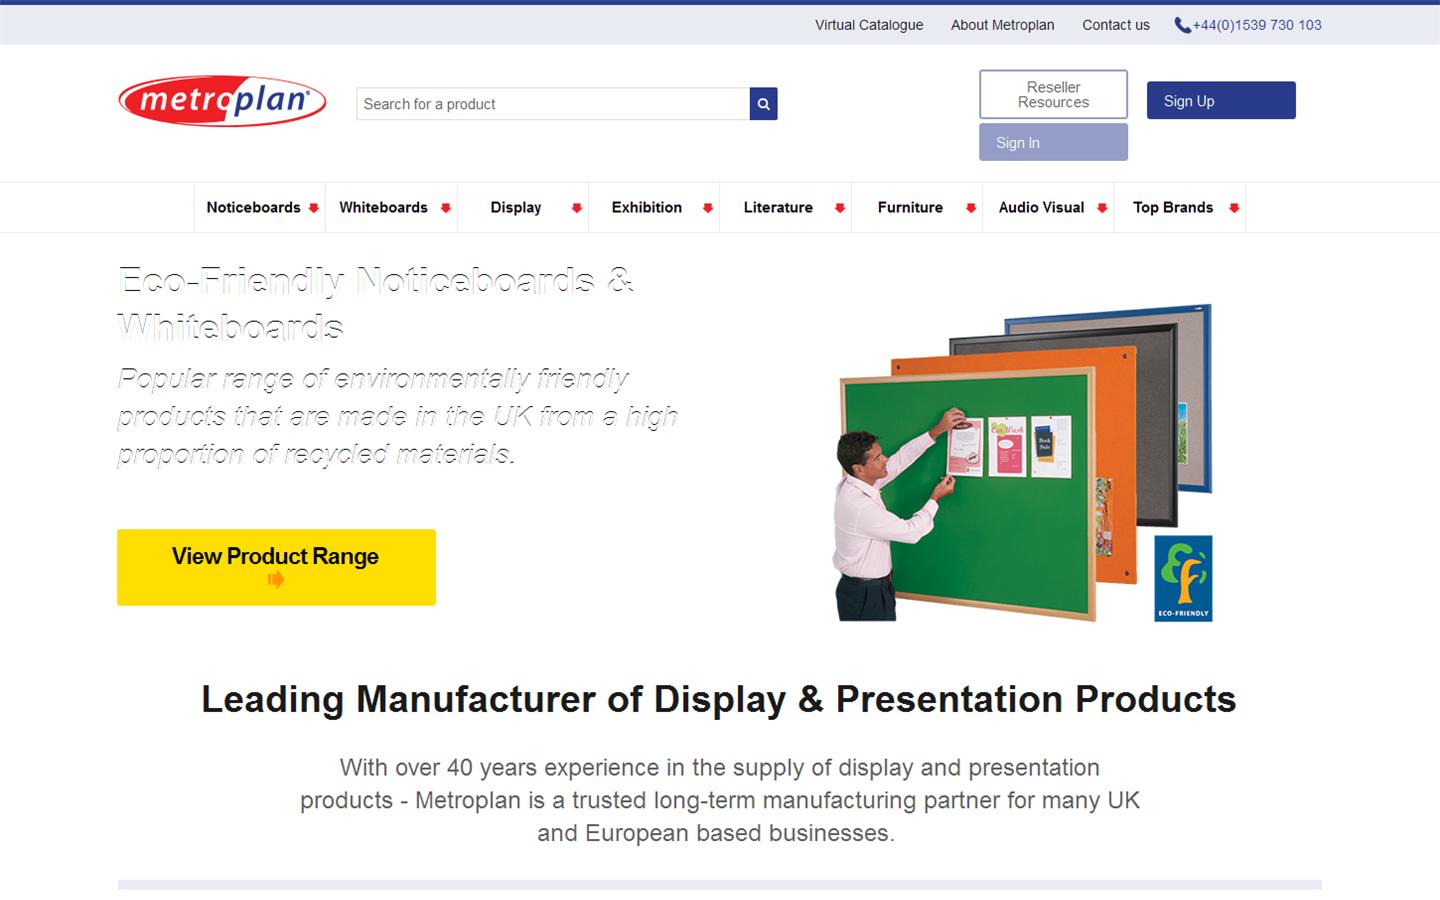The image size is (1440, 900).
Task: Open the Exhibition dropdown
Action: (647, 207)
